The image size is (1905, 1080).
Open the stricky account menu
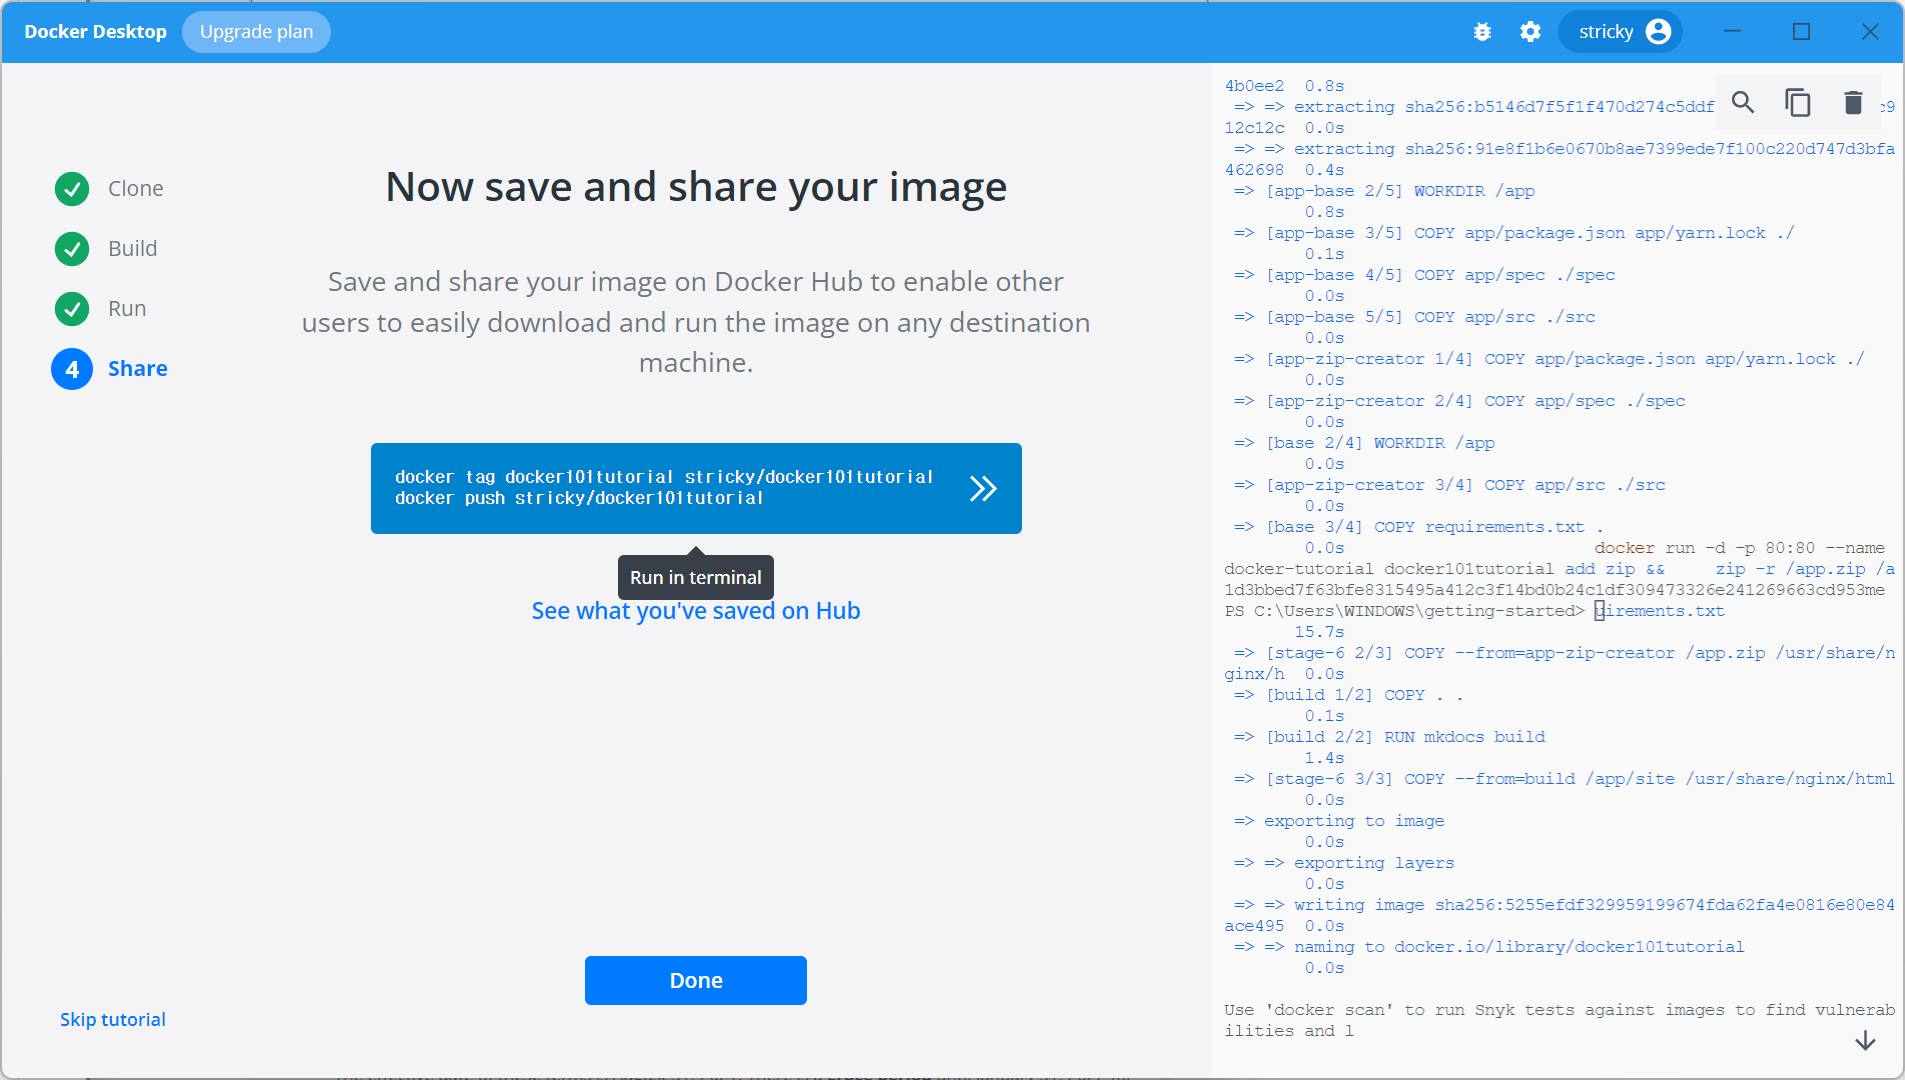pos(1621,32)
